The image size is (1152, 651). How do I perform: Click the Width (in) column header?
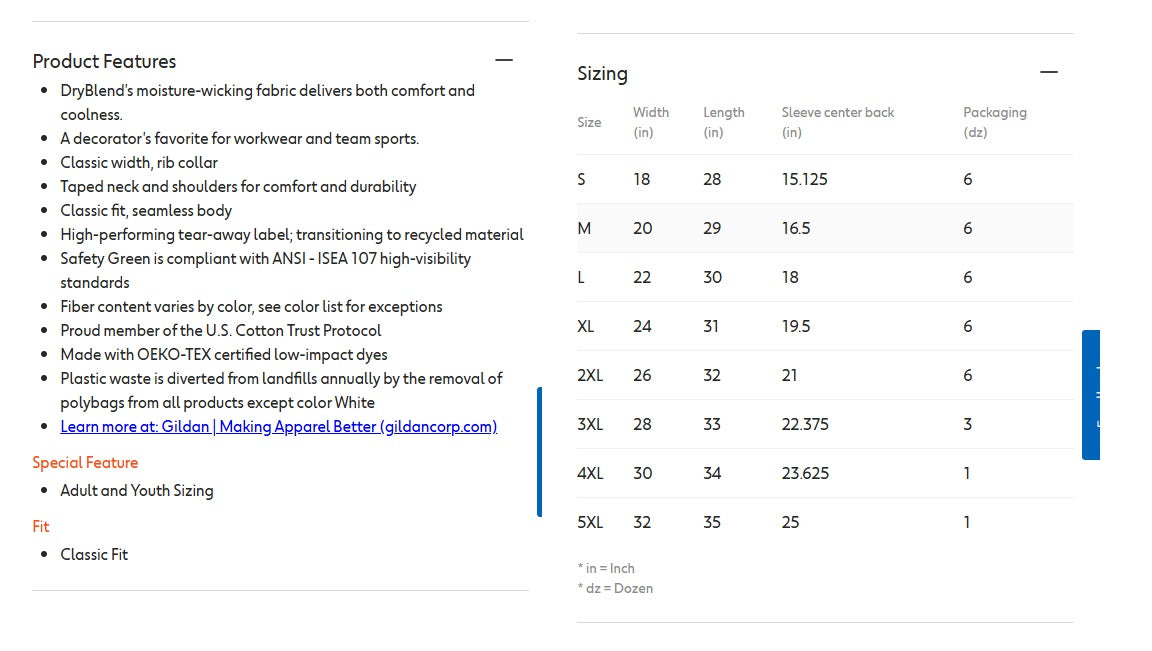point(650,122)
